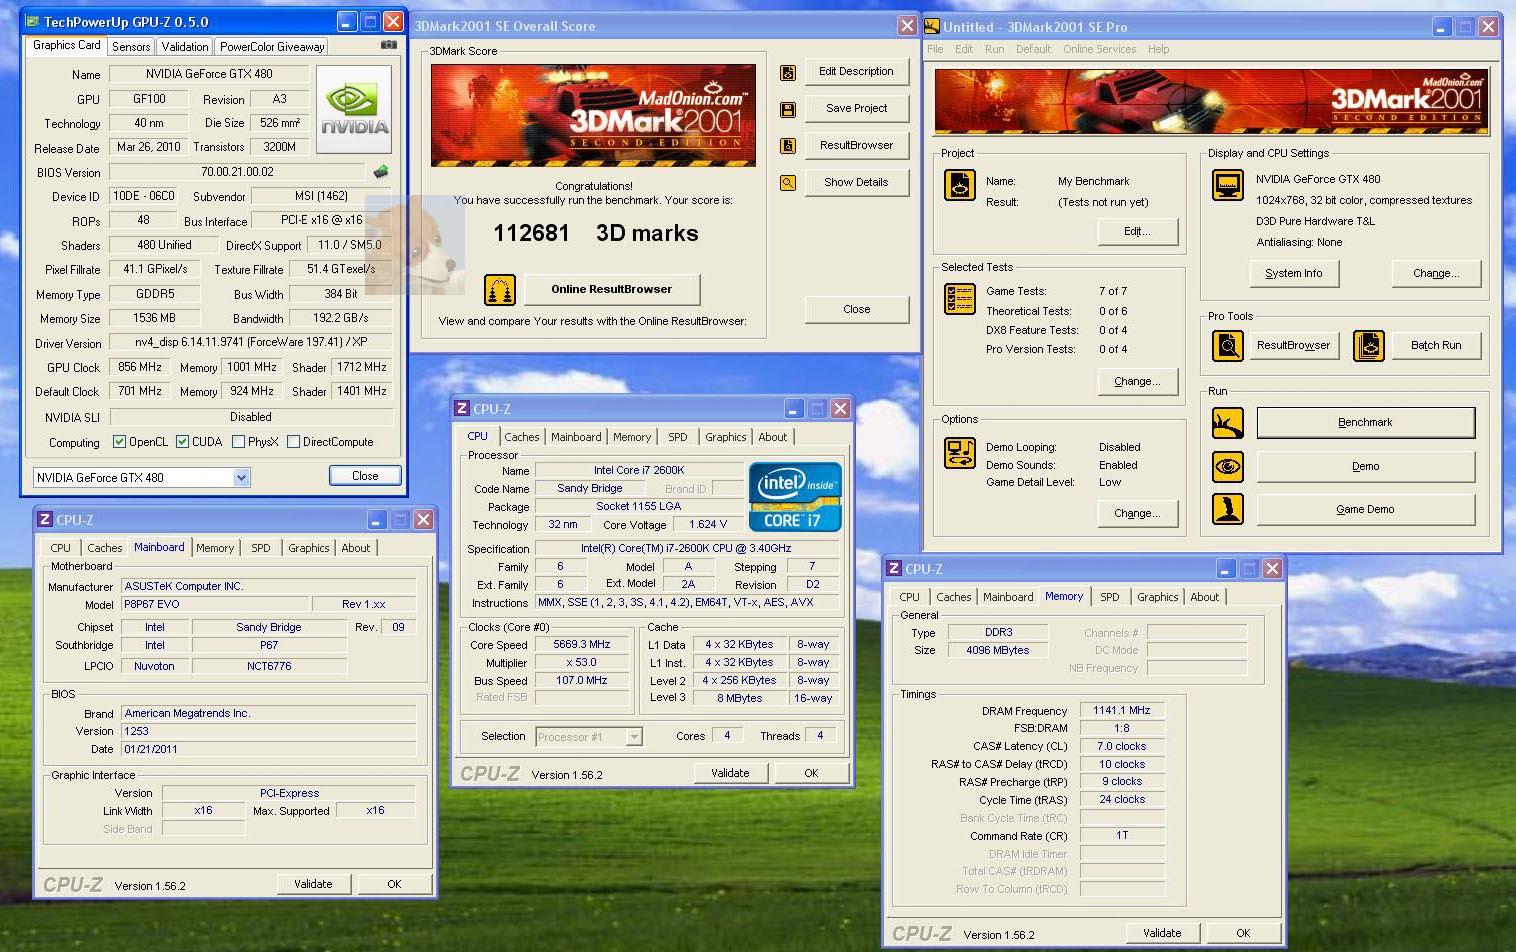Click Close button in GPU-Z window

coord(365,476)
